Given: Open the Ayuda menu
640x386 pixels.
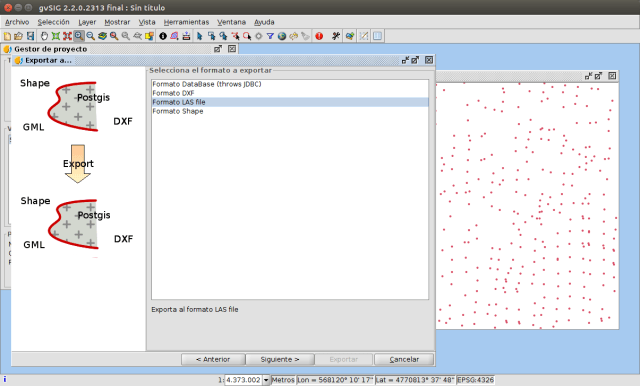Looking at the screenshot, I should pyautogui.click(x=264, y=22).
